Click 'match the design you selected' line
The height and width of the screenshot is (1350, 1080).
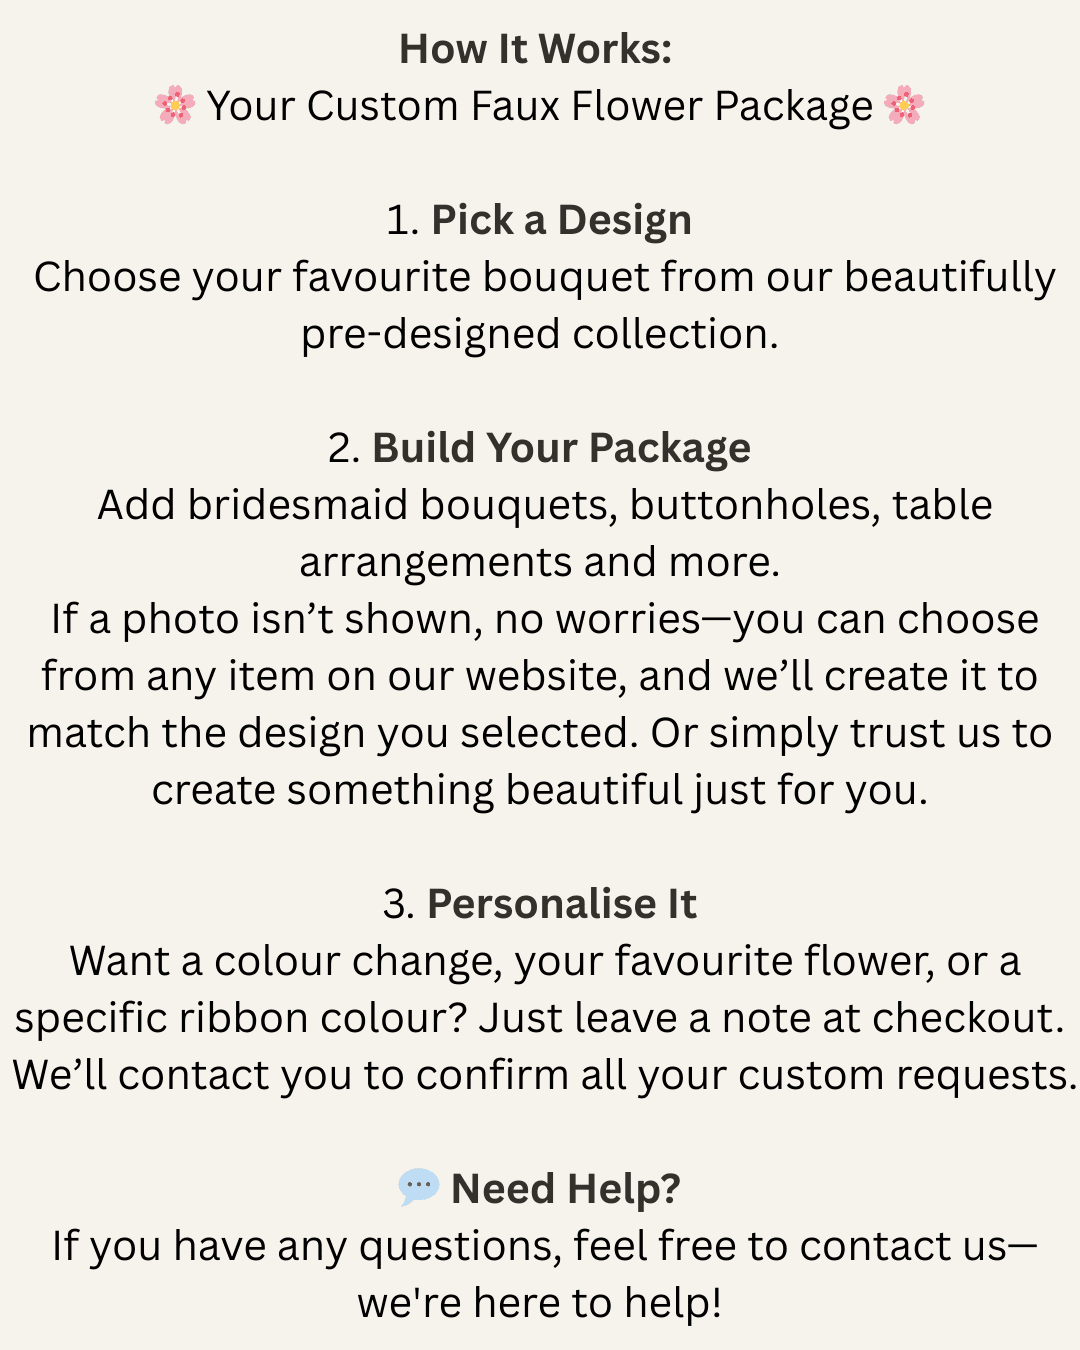540,733
